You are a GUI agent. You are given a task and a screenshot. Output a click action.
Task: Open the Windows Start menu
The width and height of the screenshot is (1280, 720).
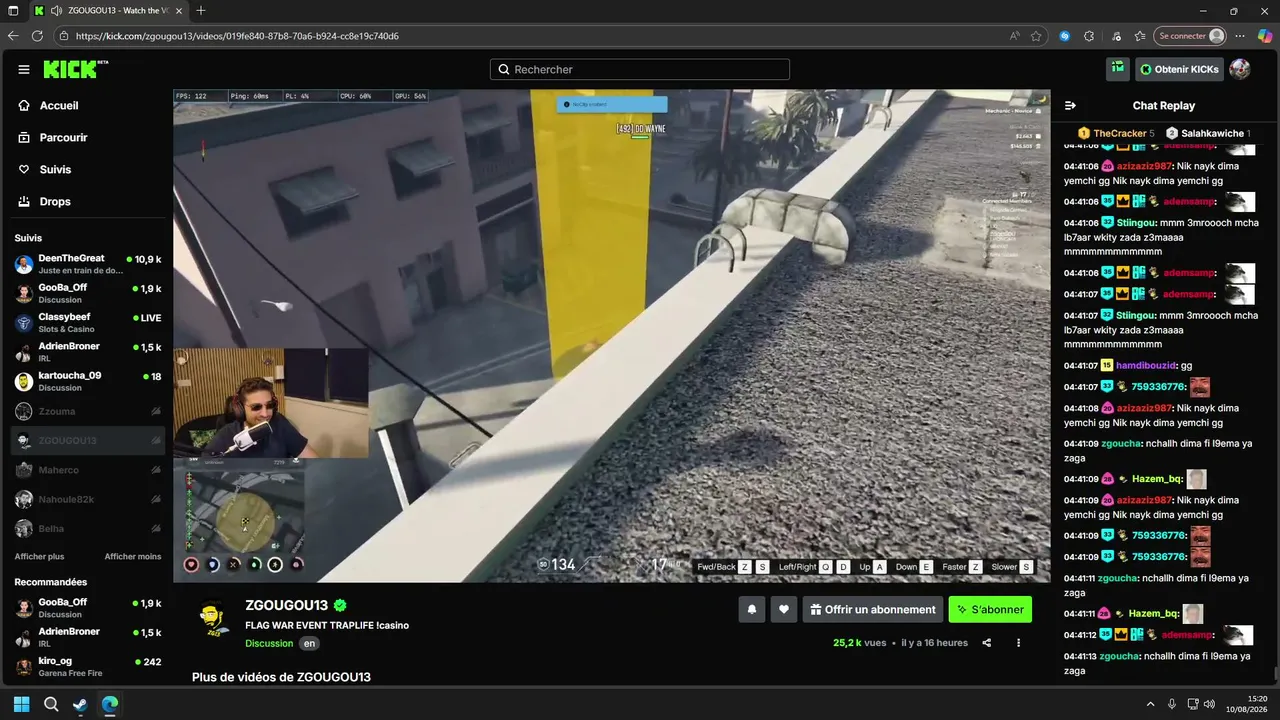[x=22, y=704]
